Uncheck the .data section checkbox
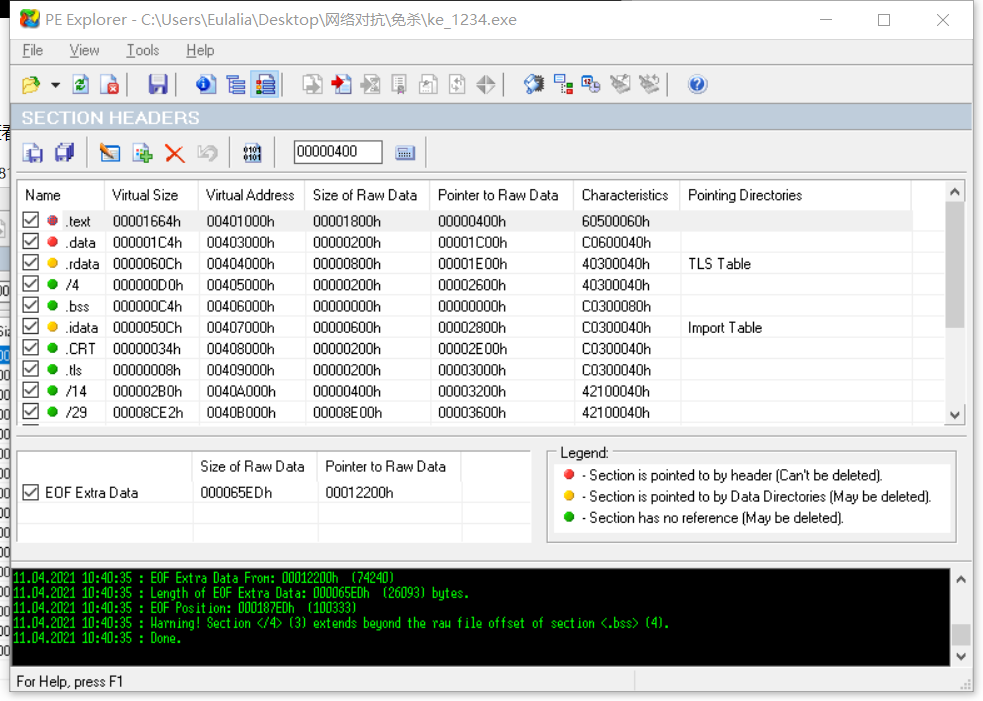This screenshot has height=701, width=983. coord(31,241)
